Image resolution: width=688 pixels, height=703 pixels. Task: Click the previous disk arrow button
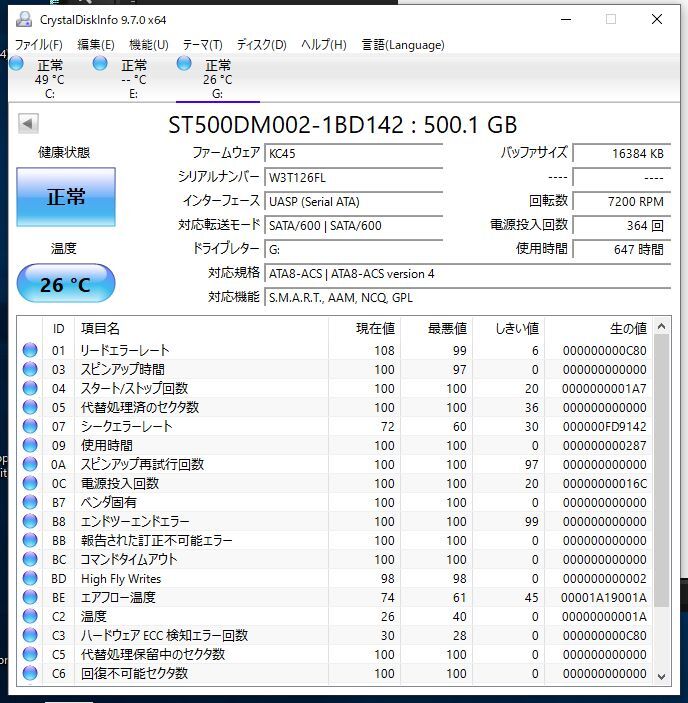[x=28, y=124]
